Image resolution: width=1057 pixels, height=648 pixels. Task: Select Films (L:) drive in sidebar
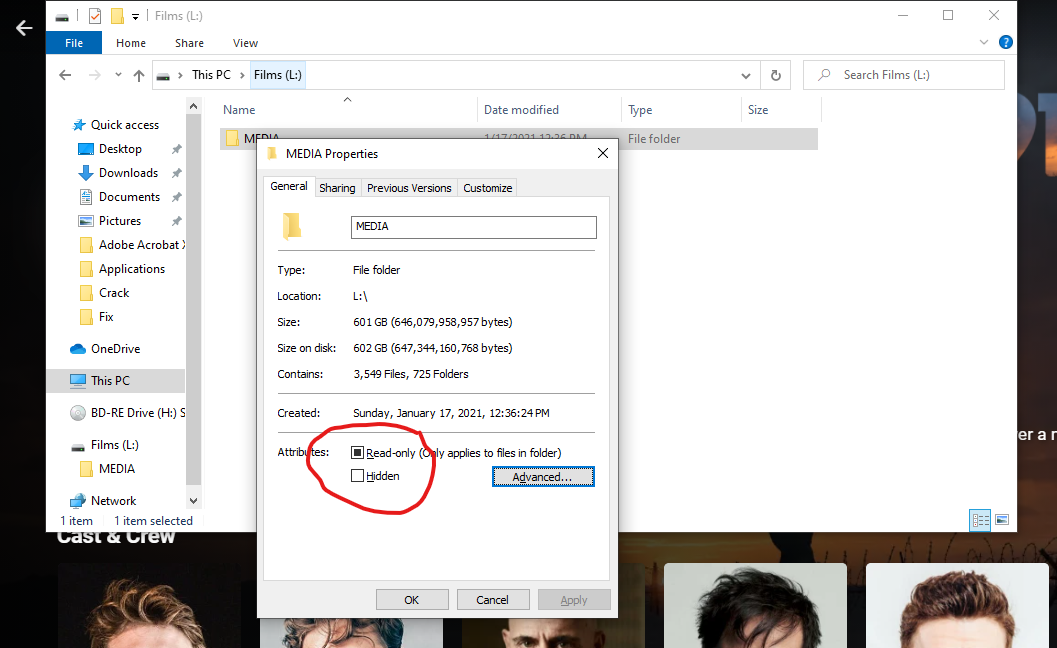[115, 445]
